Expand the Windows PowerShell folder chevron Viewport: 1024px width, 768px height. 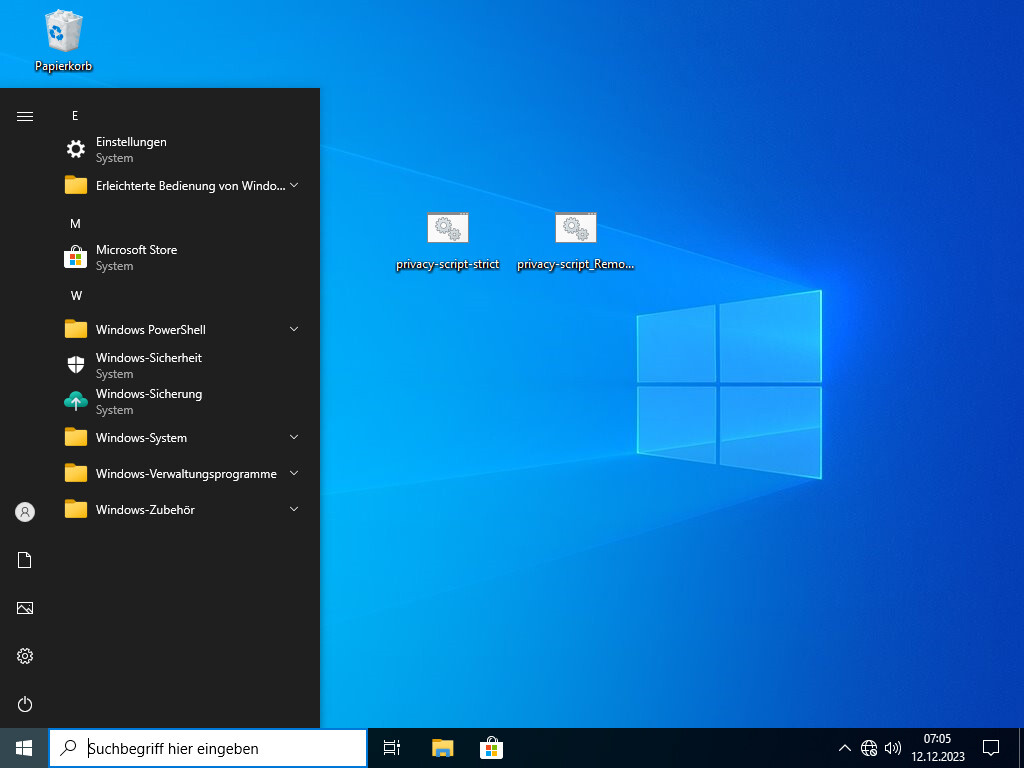(294, 329)
